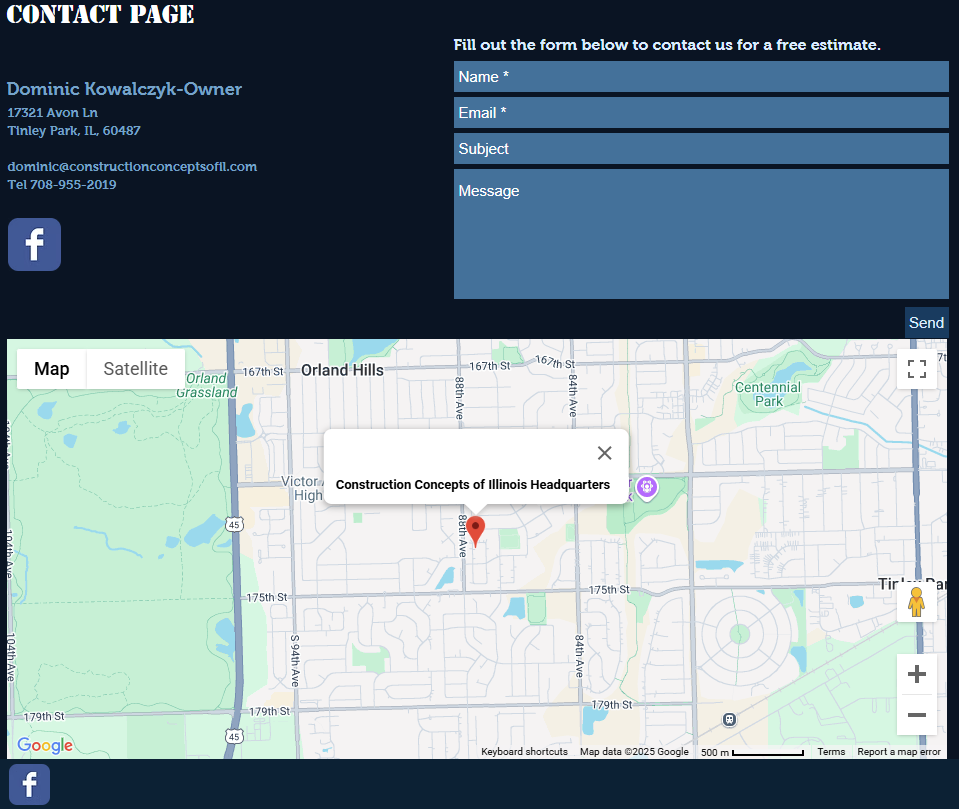Select the Map view tab
The height and width of the screenshot is (809, 959).
pos(52,369)
